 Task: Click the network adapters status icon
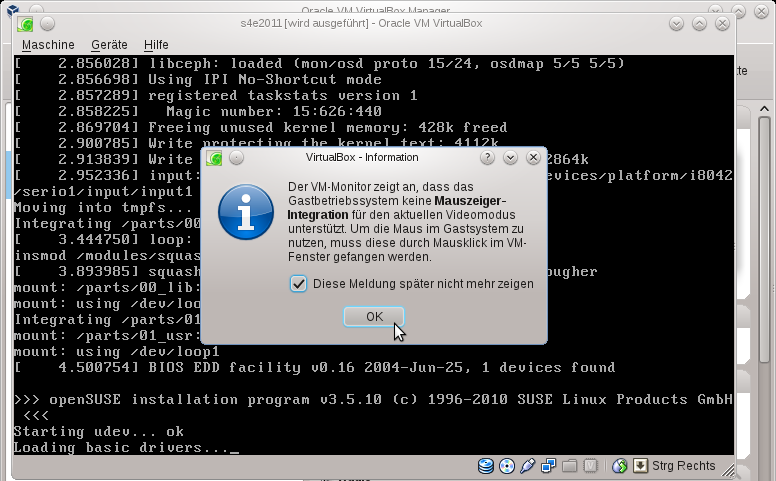(x=549, y=466)
